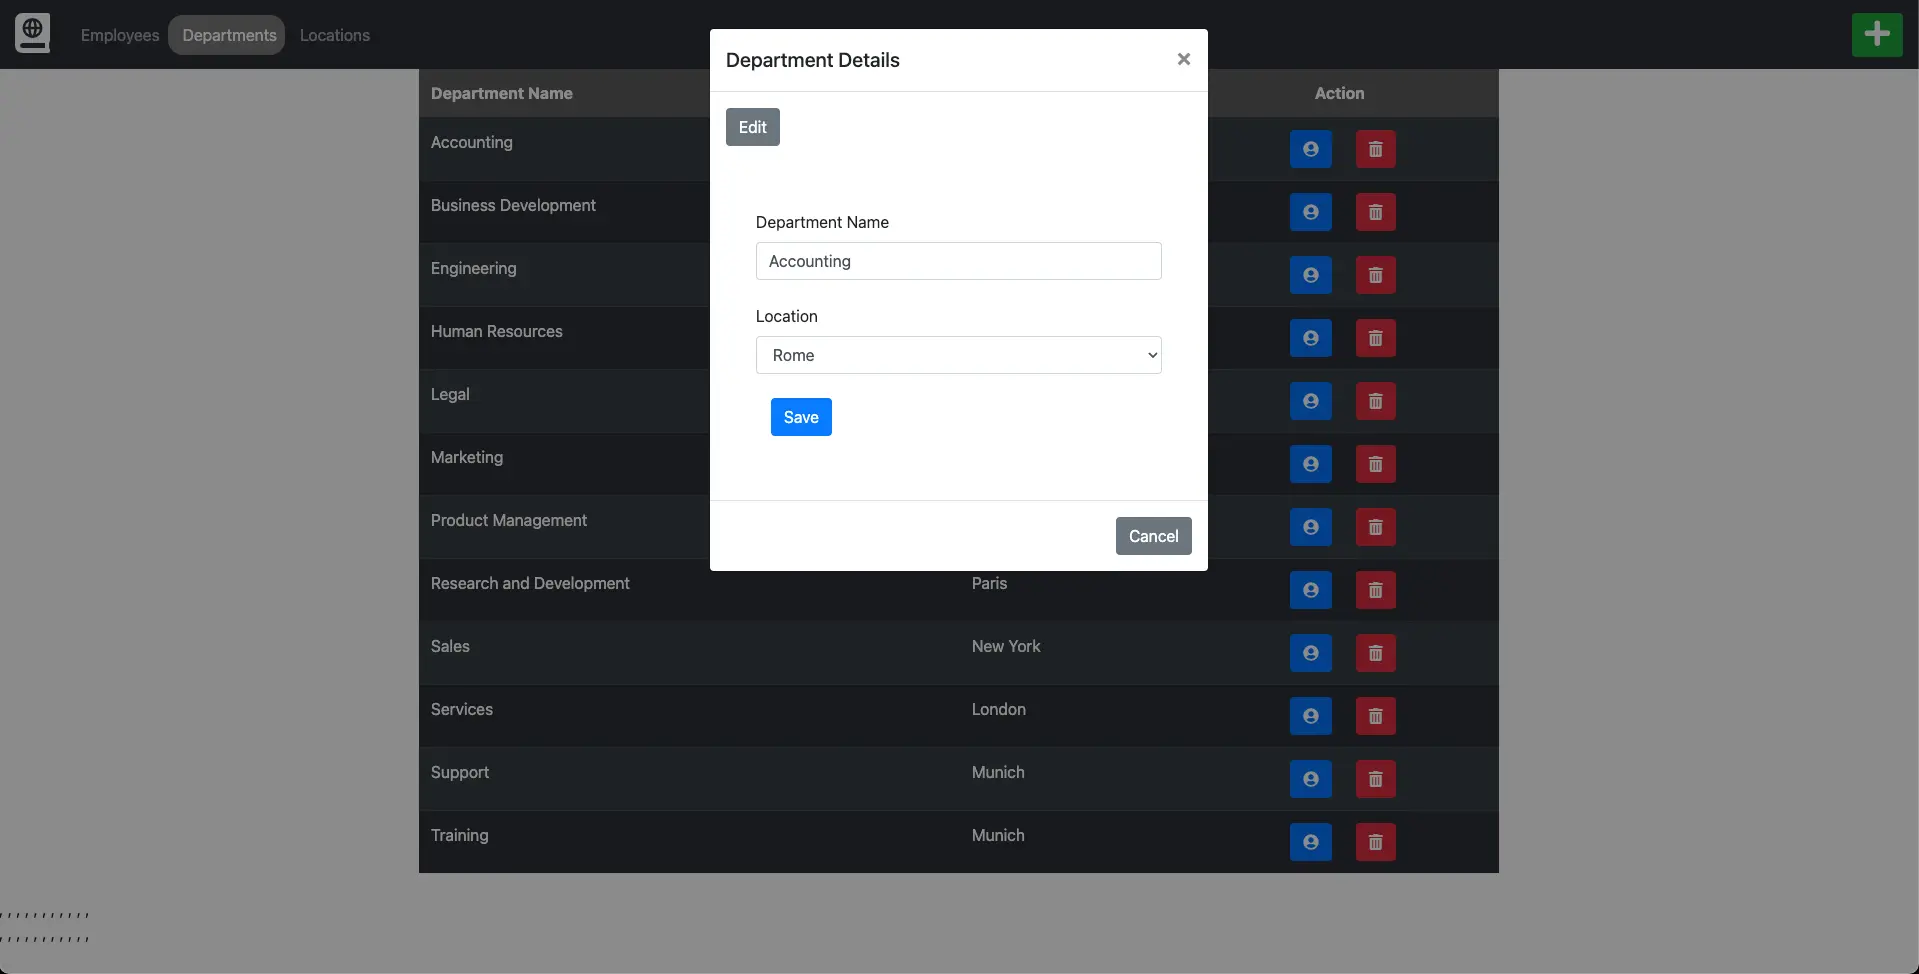Click the blue view icon for Sales
Viewport: 1919px width, 974px height.
[1310, 654]
